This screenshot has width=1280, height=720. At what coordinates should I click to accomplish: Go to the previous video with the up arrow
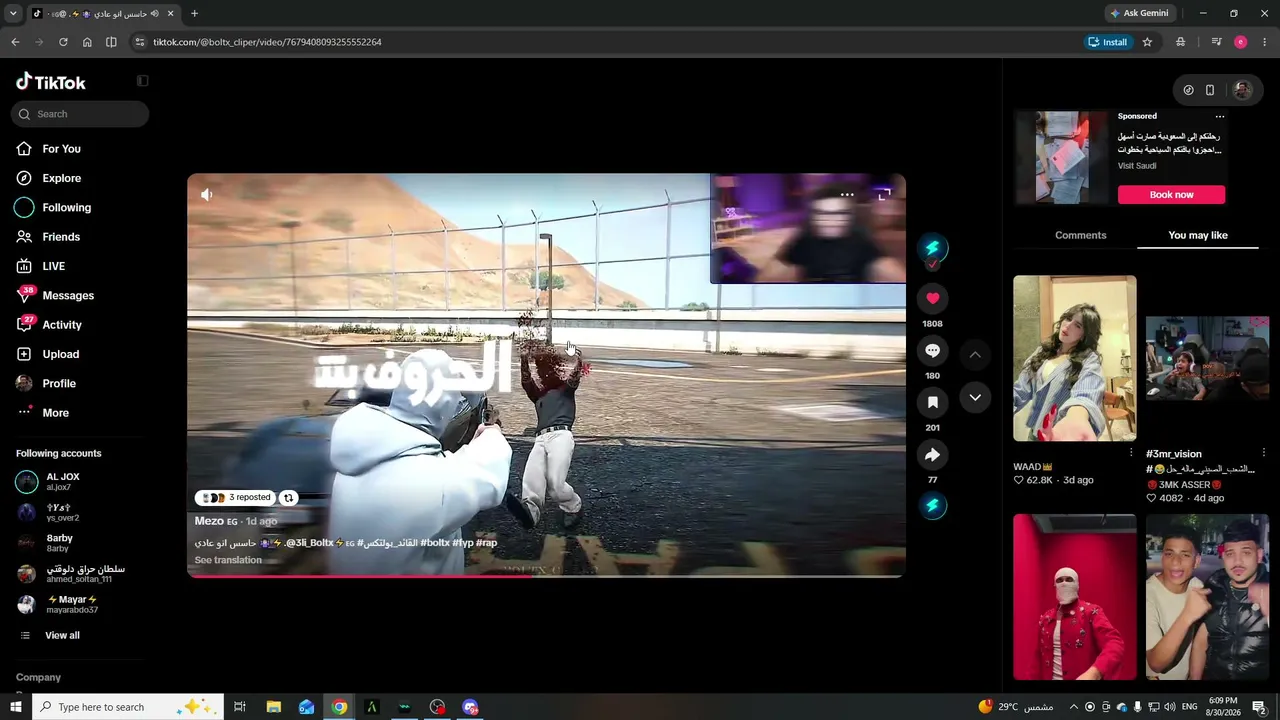975,355
